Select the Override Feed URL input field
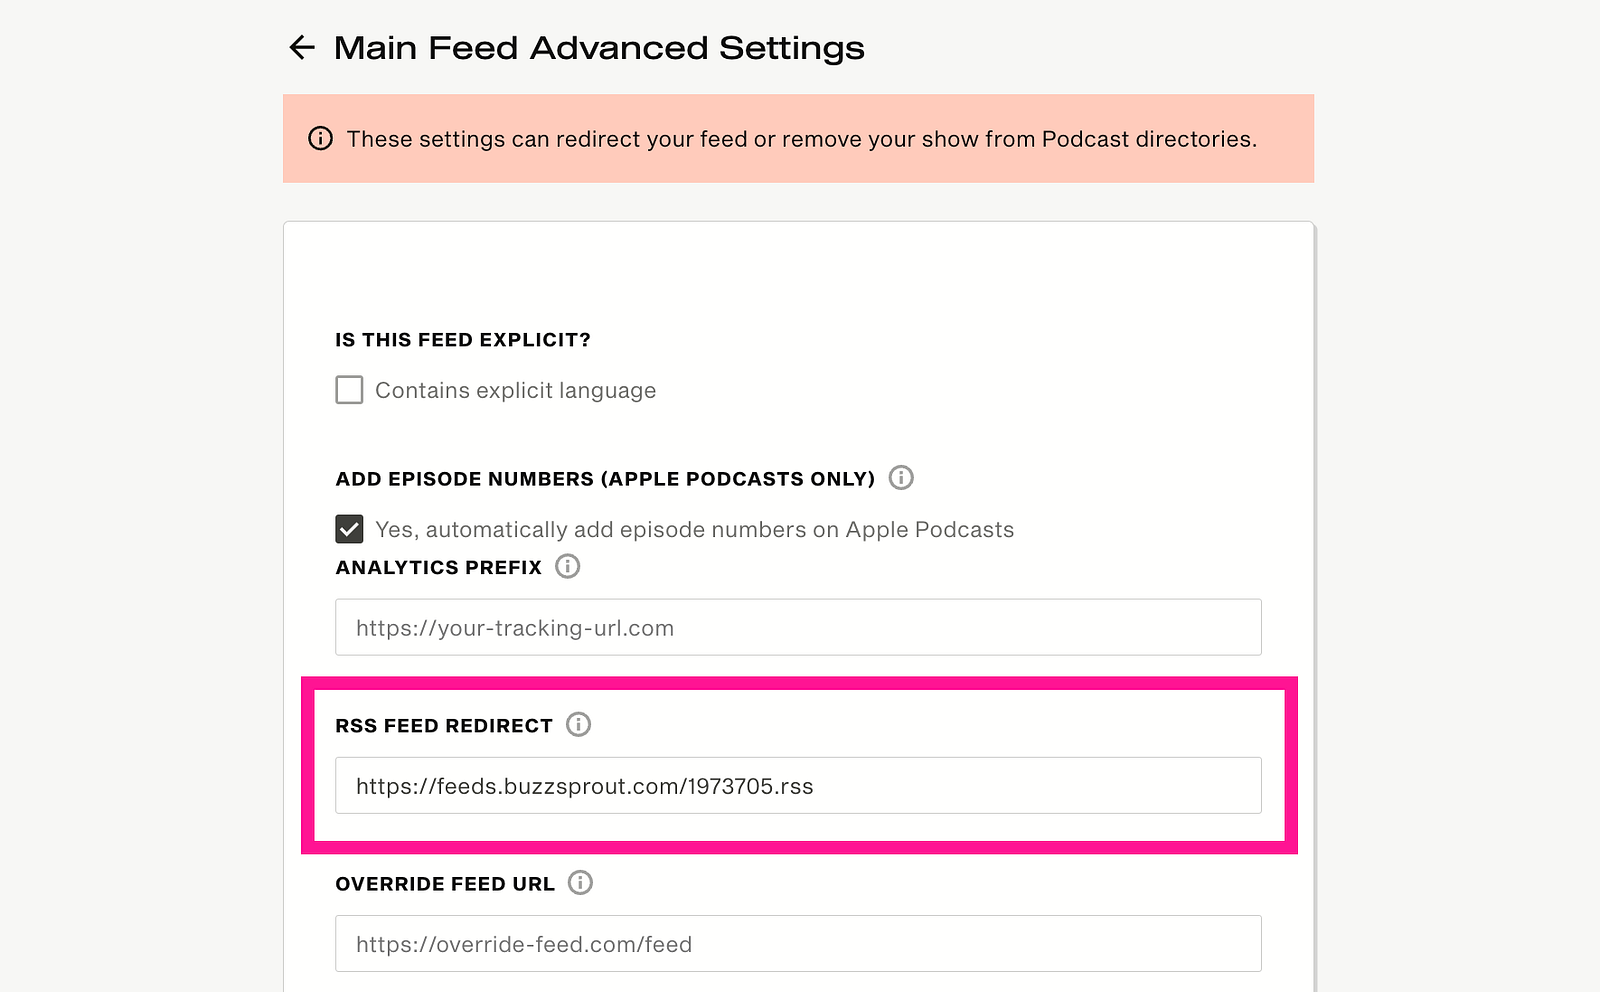Screen dimensions: 1600x992 point(798,943)
